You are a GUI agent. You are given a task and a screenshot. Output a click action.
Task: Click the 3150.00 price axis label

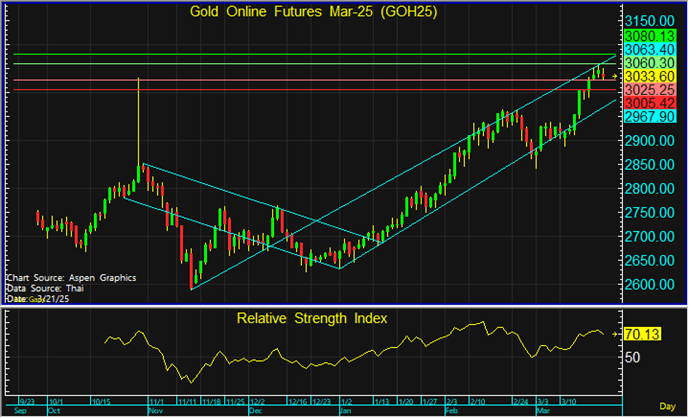(650, 20)
